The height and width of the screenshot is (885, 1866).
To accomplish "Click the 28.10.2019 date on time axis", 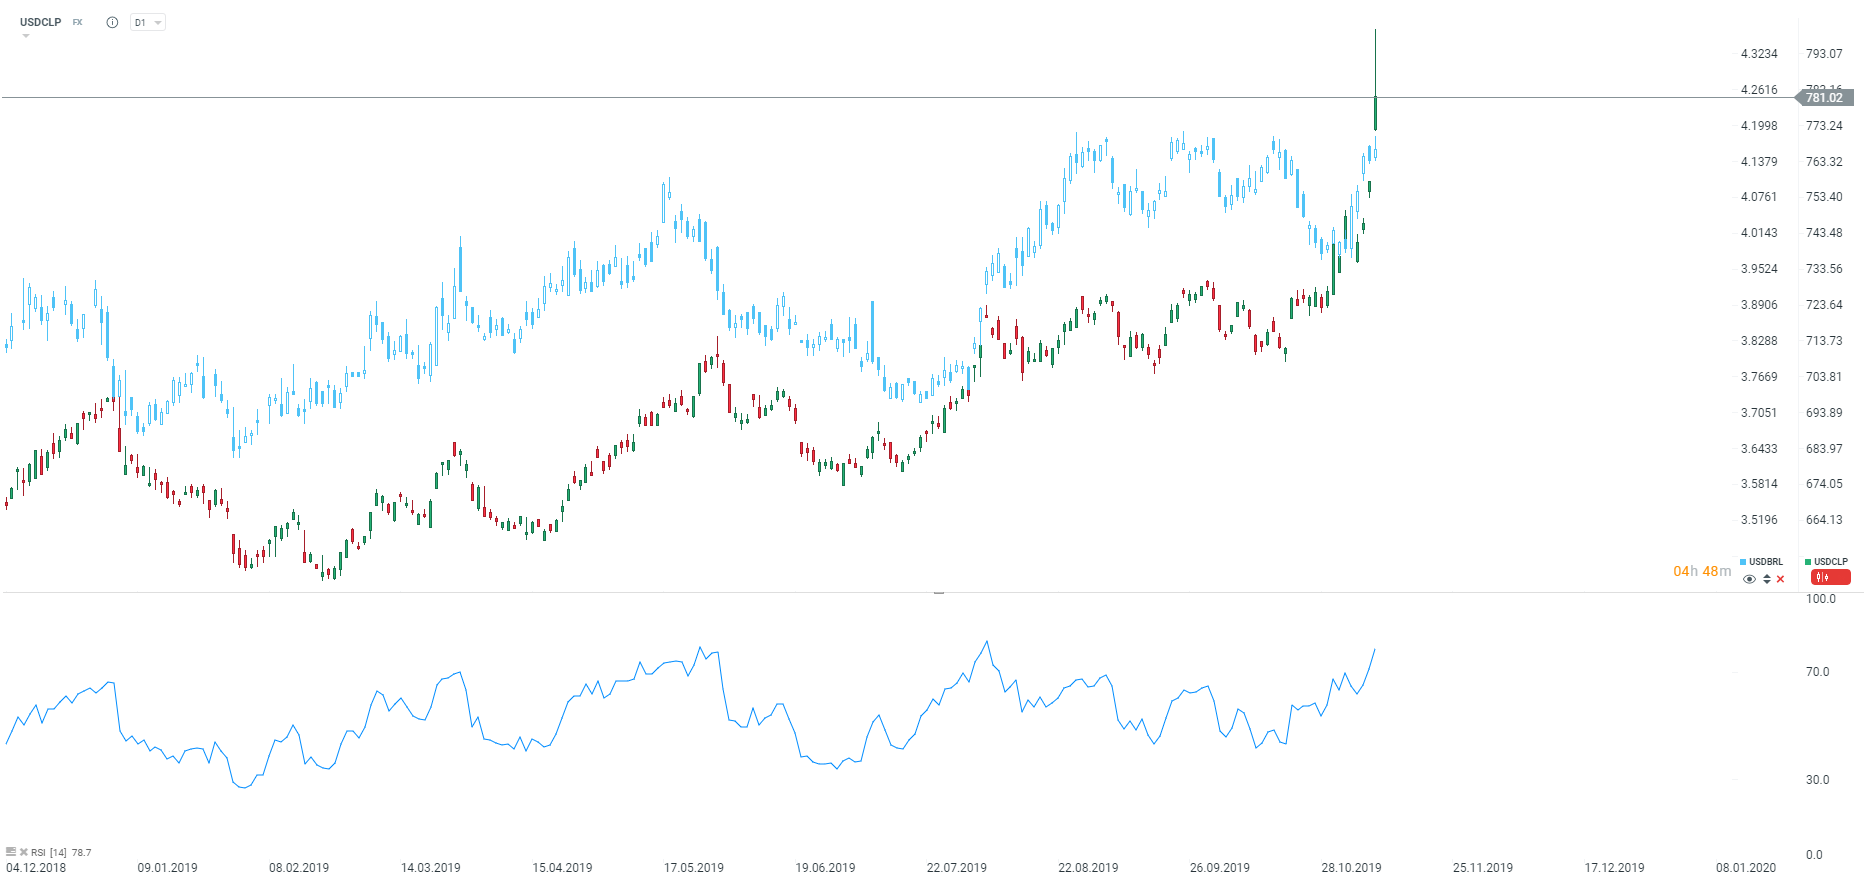I will tap(1351, 867).
